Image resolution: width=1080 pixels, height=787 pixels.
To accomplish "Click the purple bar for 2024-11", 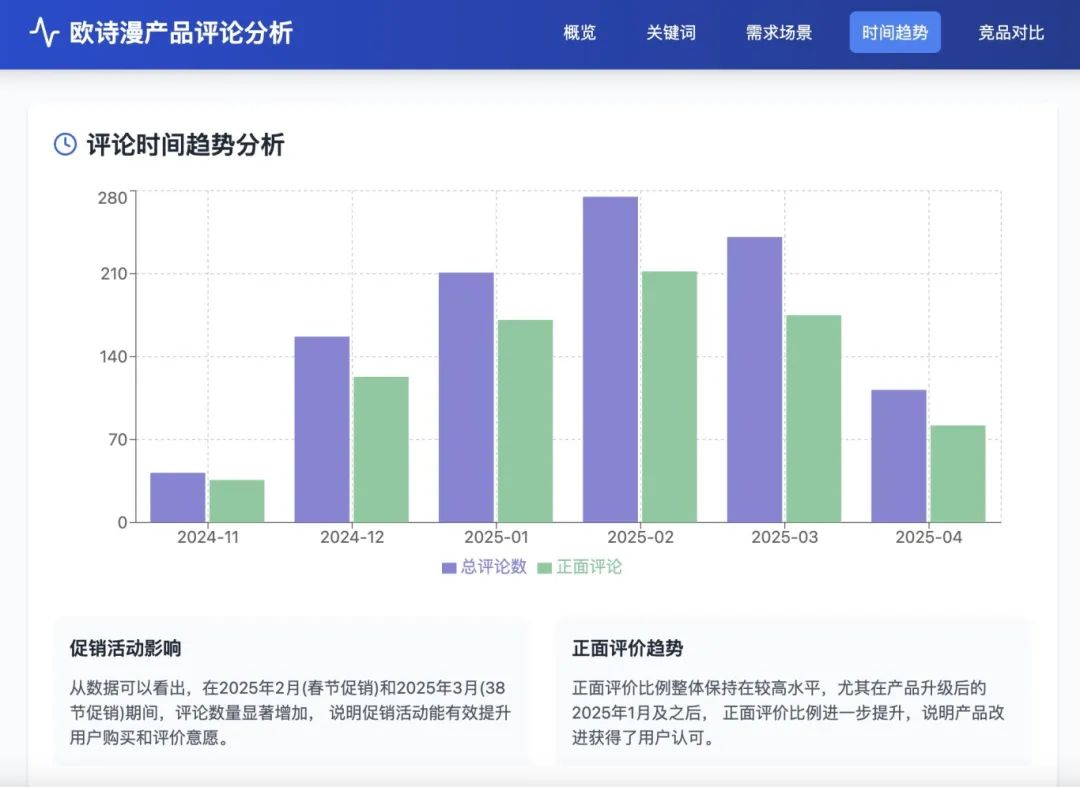I will point(178,497).
